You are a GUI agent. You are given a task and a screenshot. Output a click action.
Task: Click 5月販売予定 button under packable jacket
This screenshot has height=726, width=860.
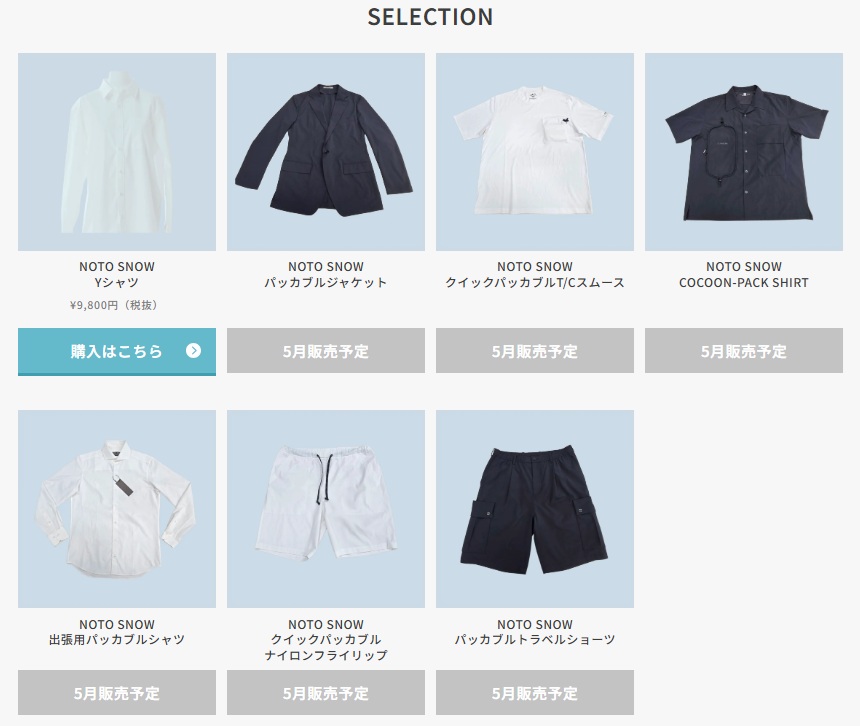click(x=326, y=351)
